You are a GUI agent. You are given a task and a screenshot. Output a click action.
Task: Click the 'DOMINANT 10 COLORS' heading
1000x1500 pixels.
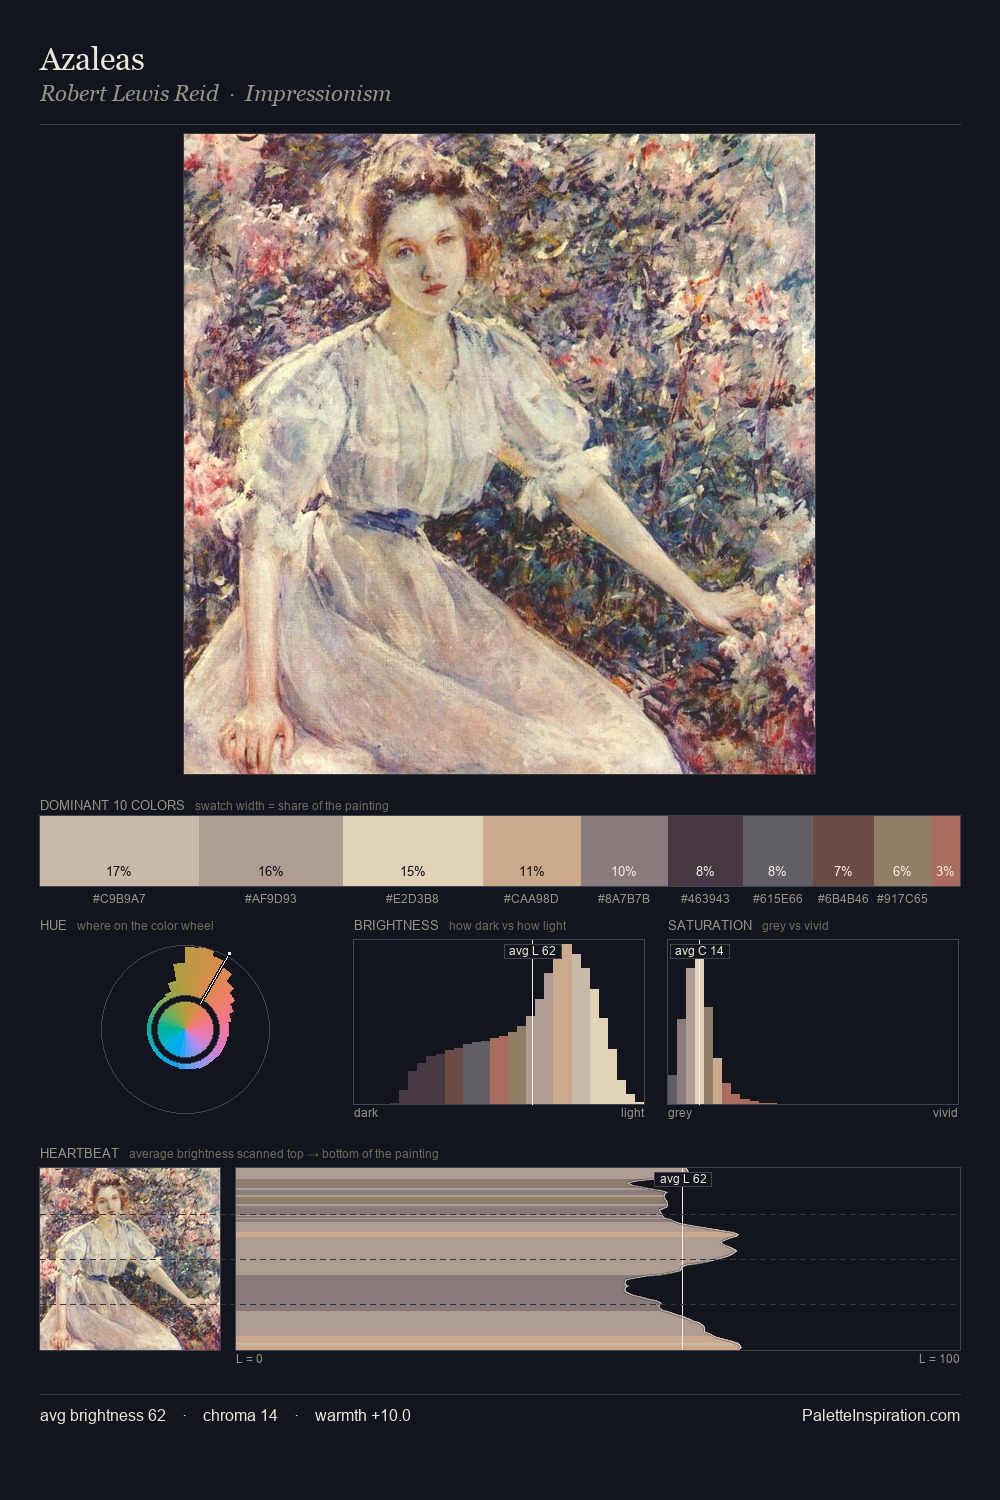click(x=112, y=805)
